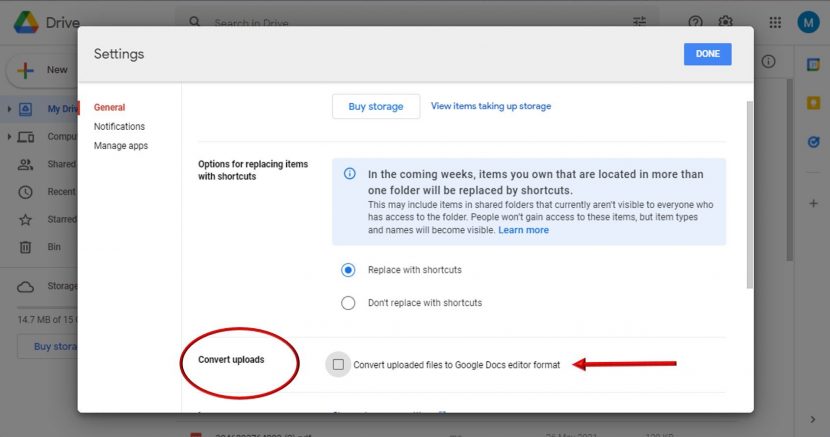Click the Settings dialog scrollbar

(750, 195)
